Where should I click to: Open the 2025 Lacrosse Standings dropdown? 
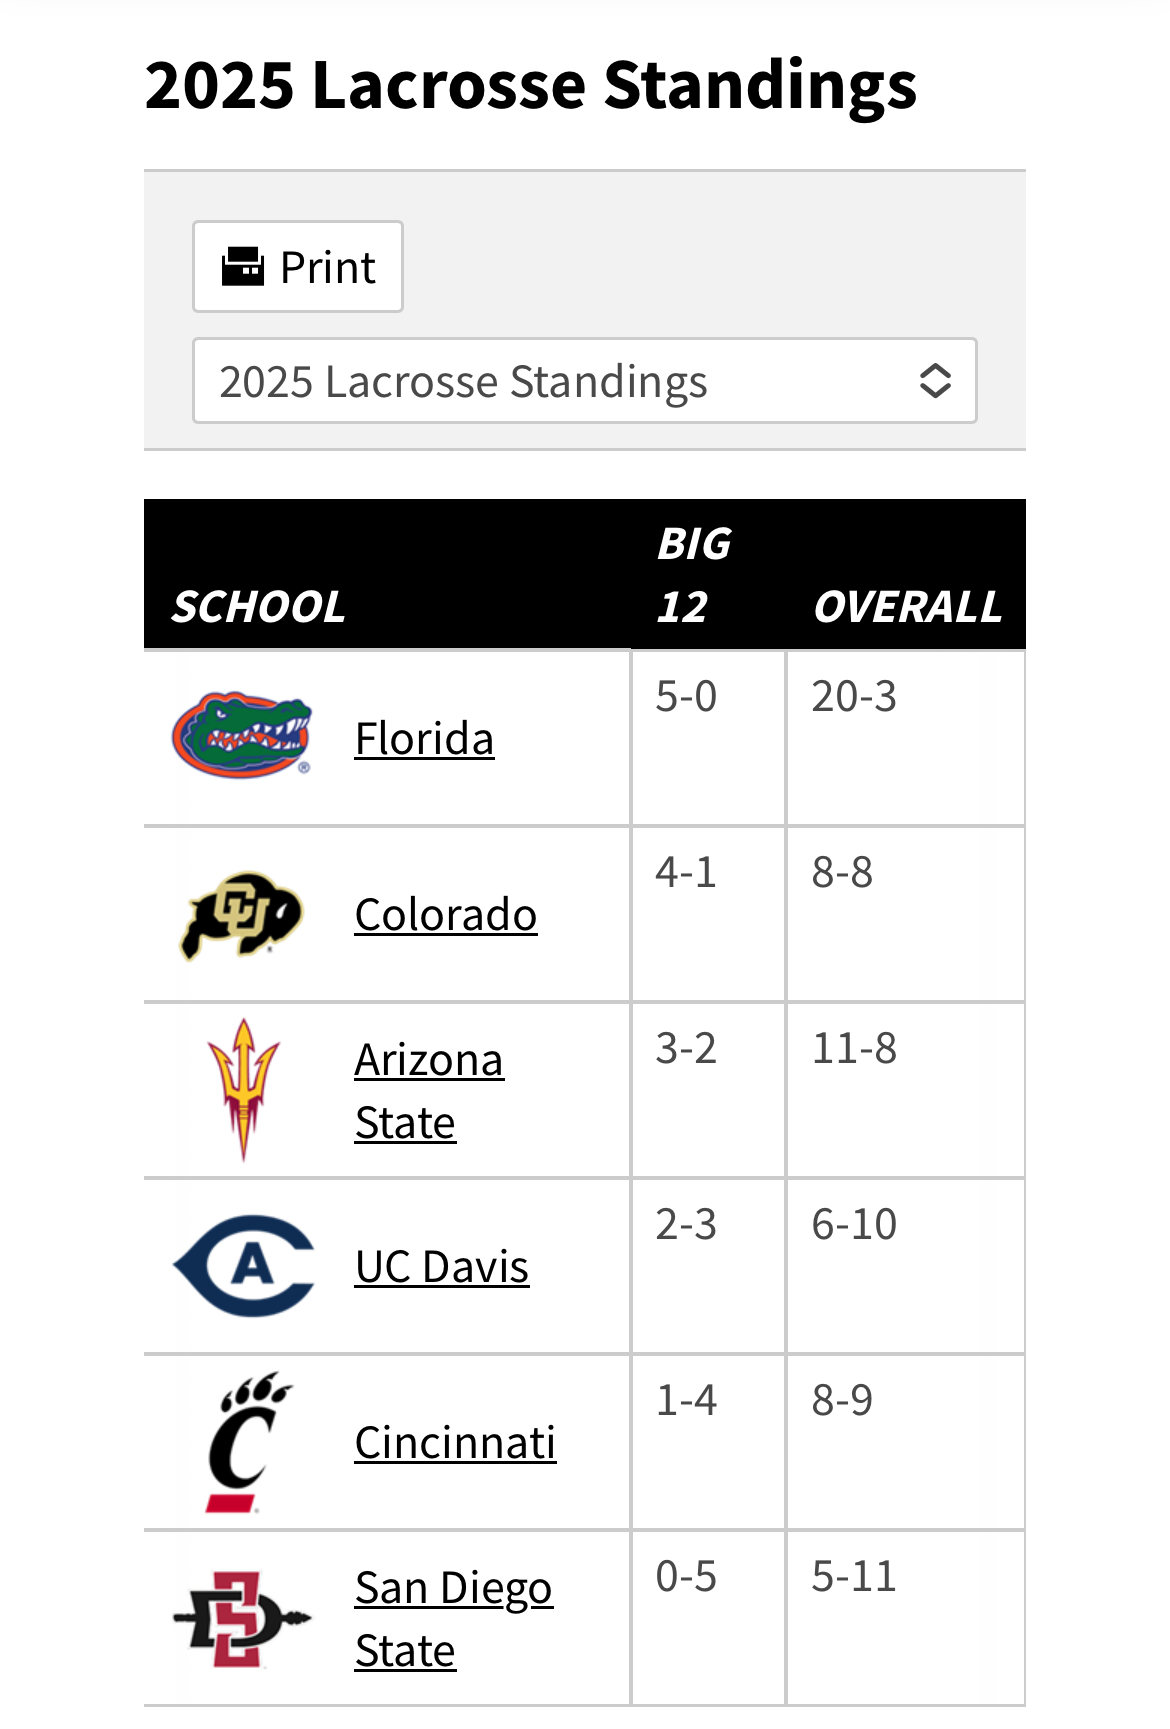[585, 381]
